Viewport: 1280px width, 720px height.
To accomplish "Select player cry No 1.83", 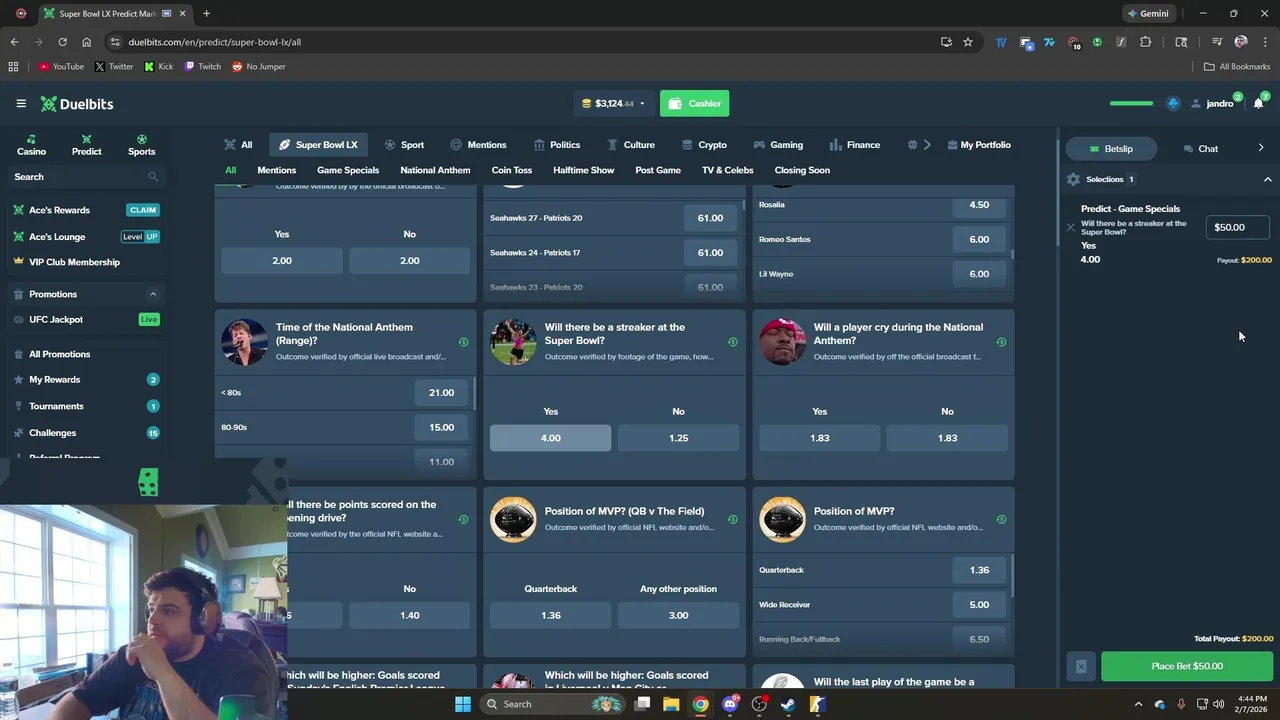I will point(947,438).
